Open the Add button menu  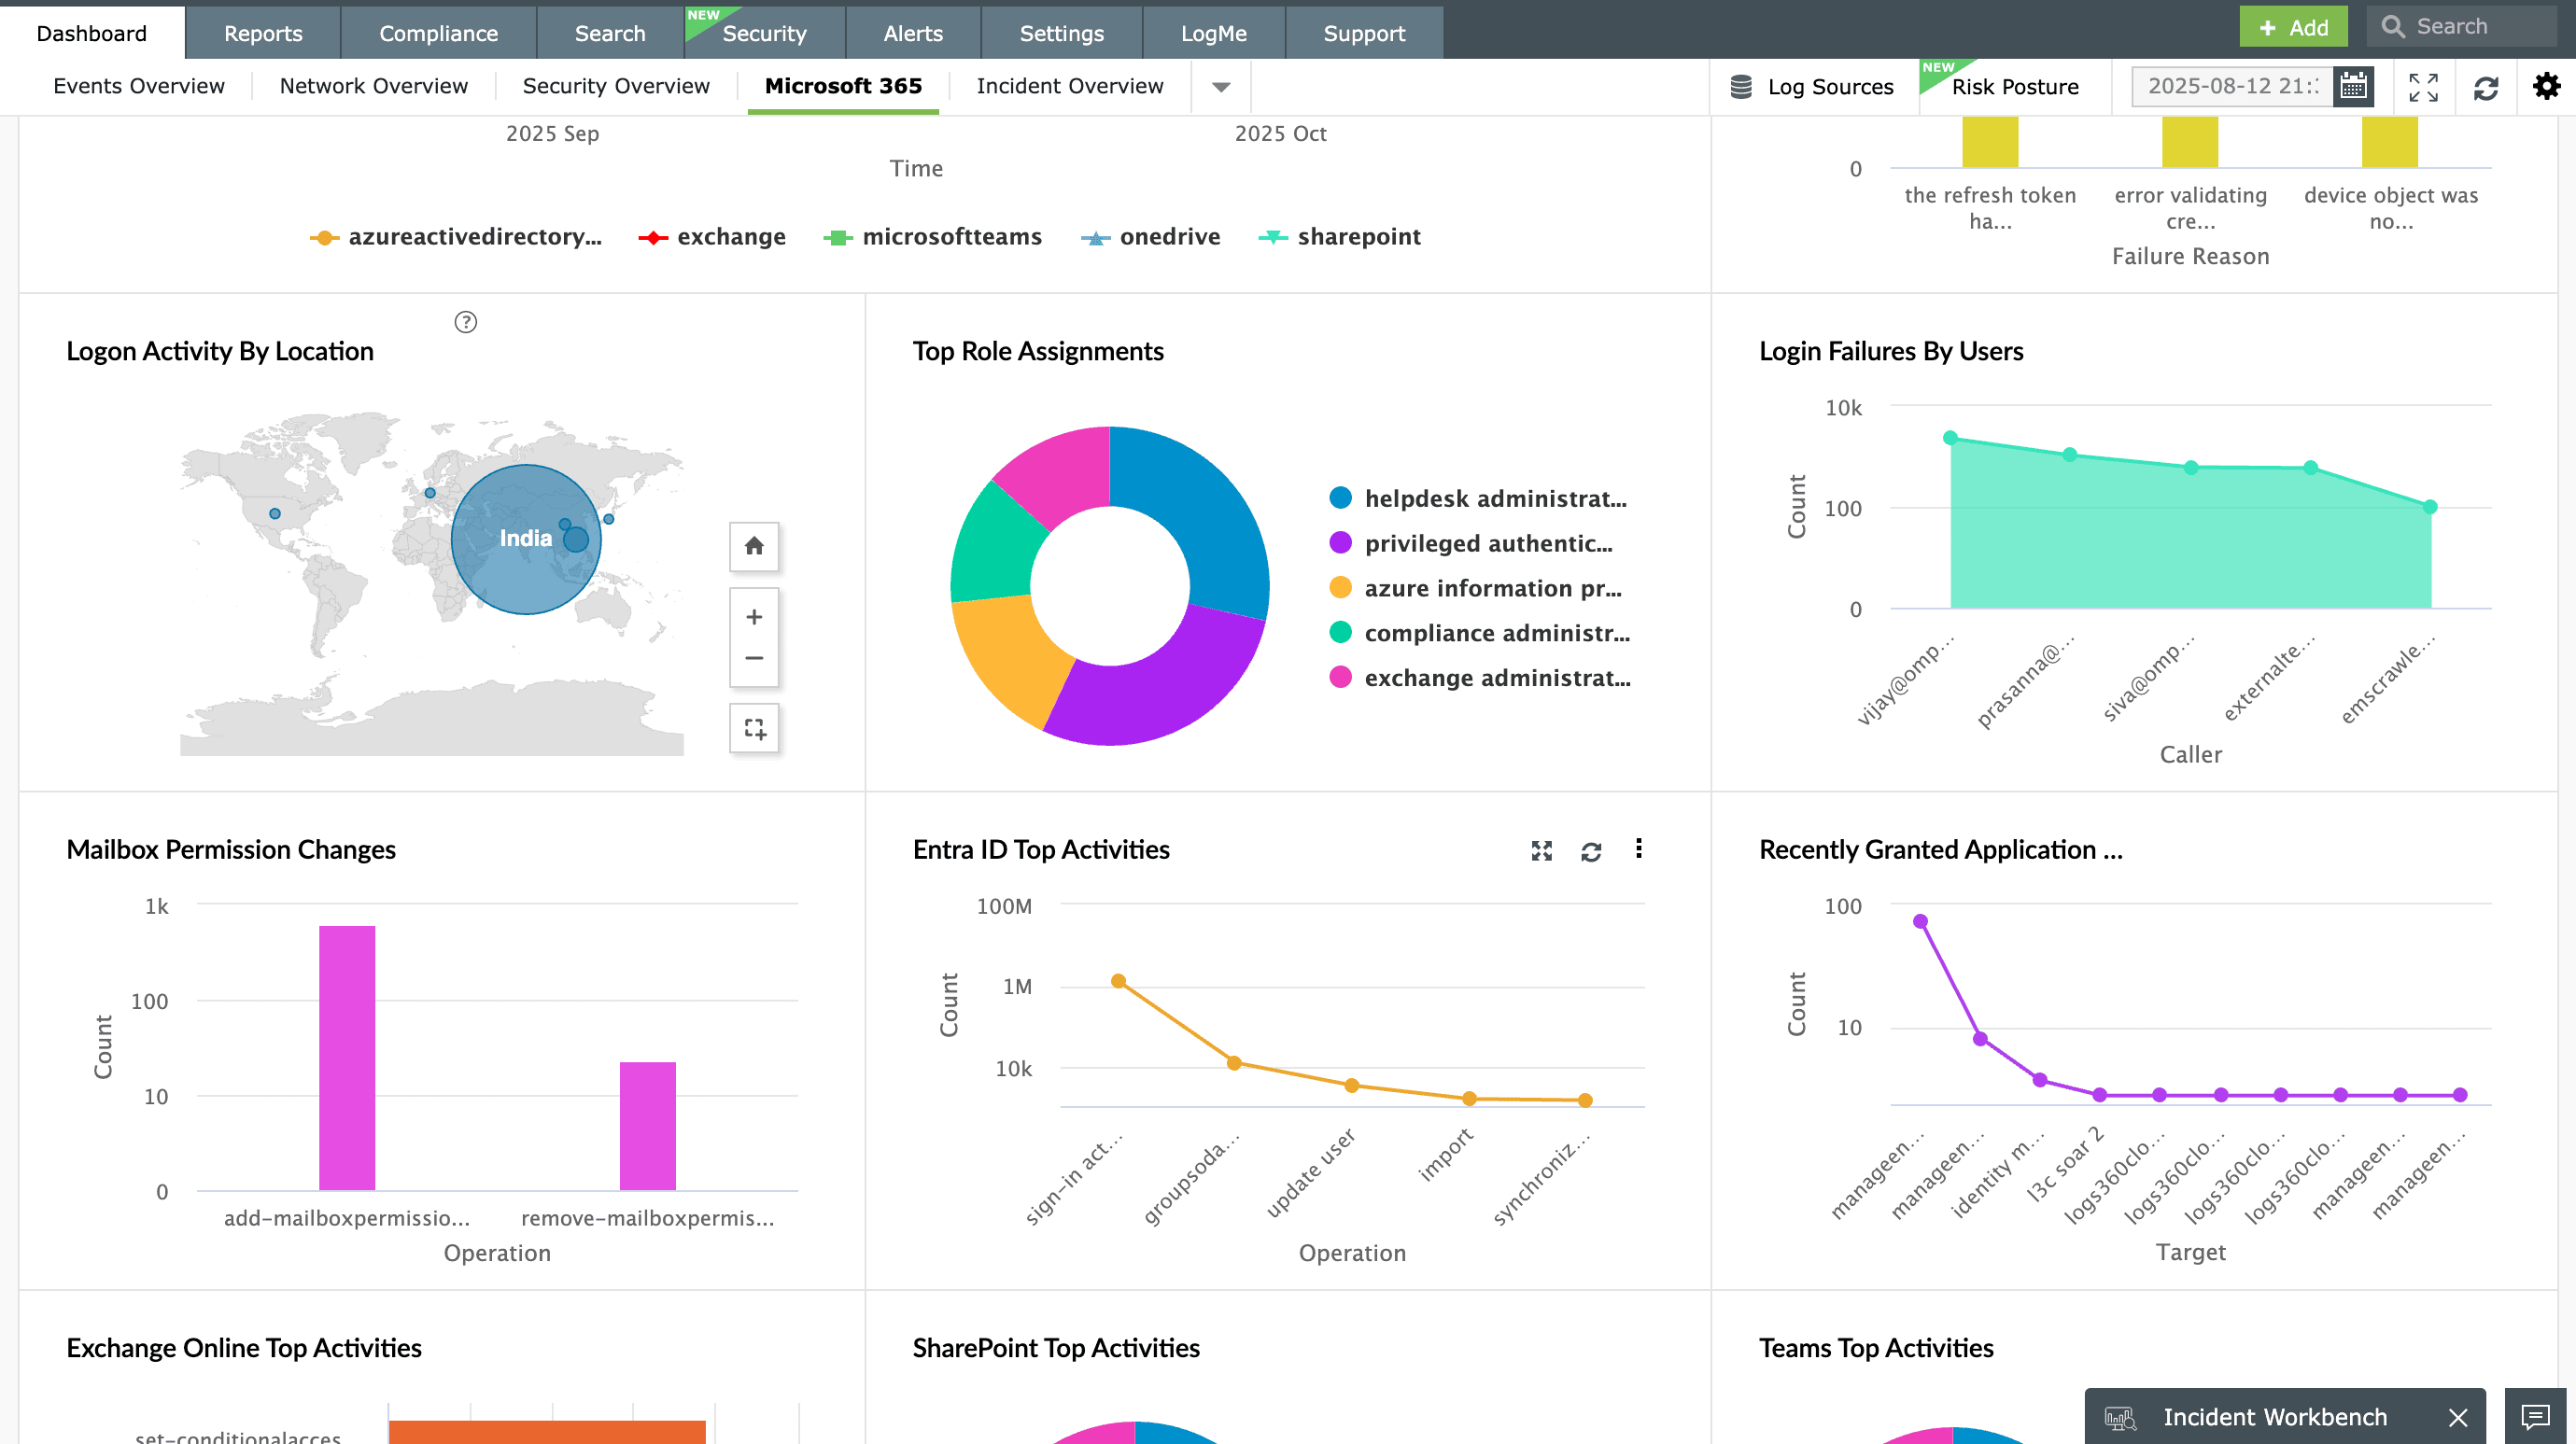(x=2292, y=27)
